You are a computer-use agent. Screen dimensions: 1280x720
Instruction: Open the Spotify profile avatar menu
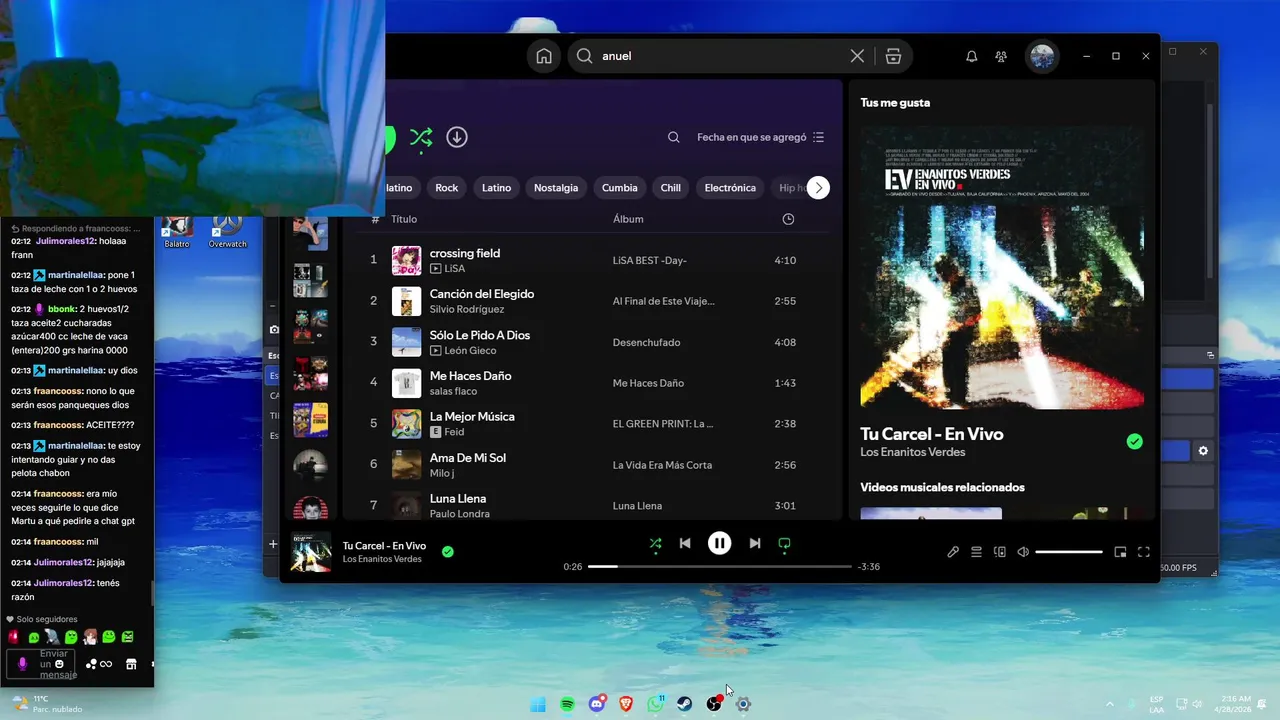pyautogui.click(x=1042, y=56)
